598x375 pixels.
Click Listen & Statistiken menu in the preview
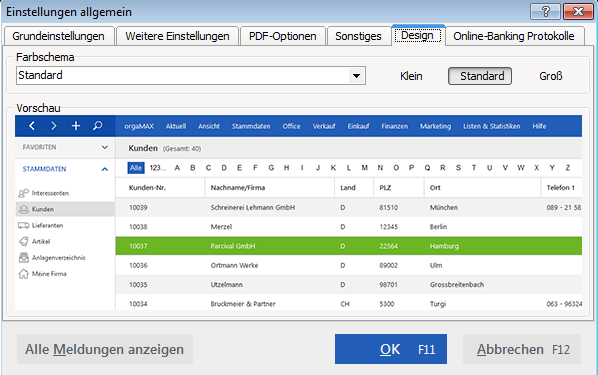[x=492, y=126]
